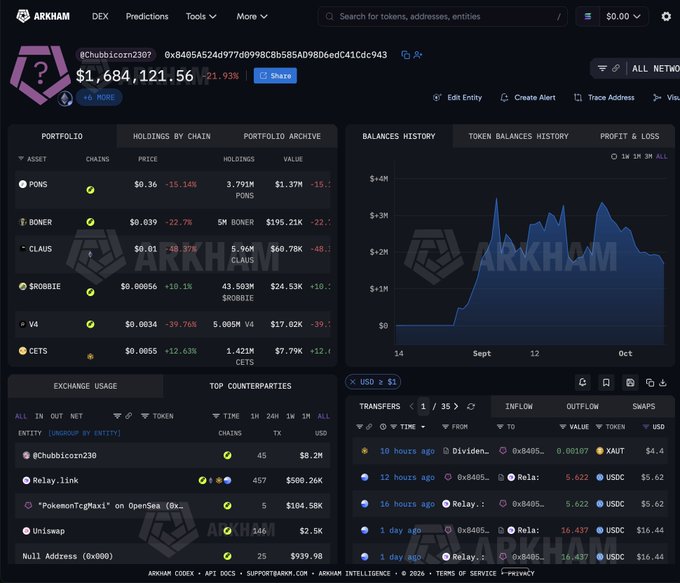
Task: Click Edit Entity
Action: [458, 98]
